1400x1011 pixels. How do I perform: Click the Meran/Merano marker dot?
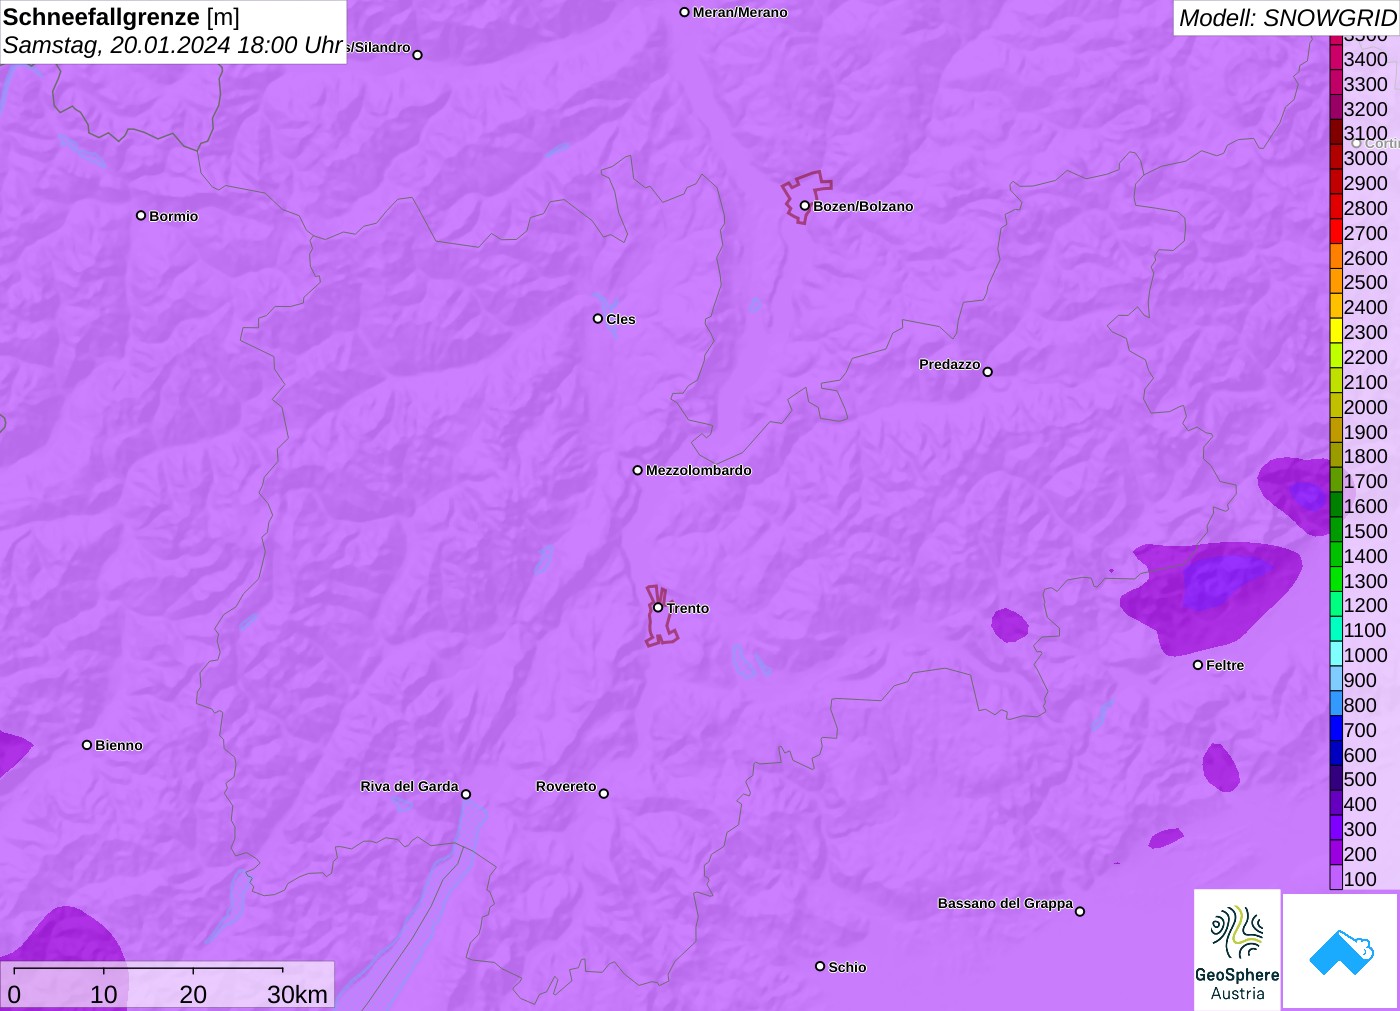pos(685,12)
